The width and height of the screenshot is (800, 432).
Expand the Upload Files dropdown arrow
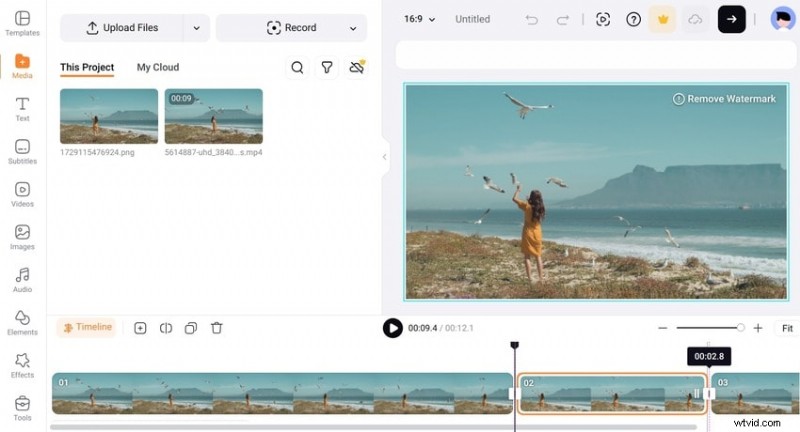196,28
